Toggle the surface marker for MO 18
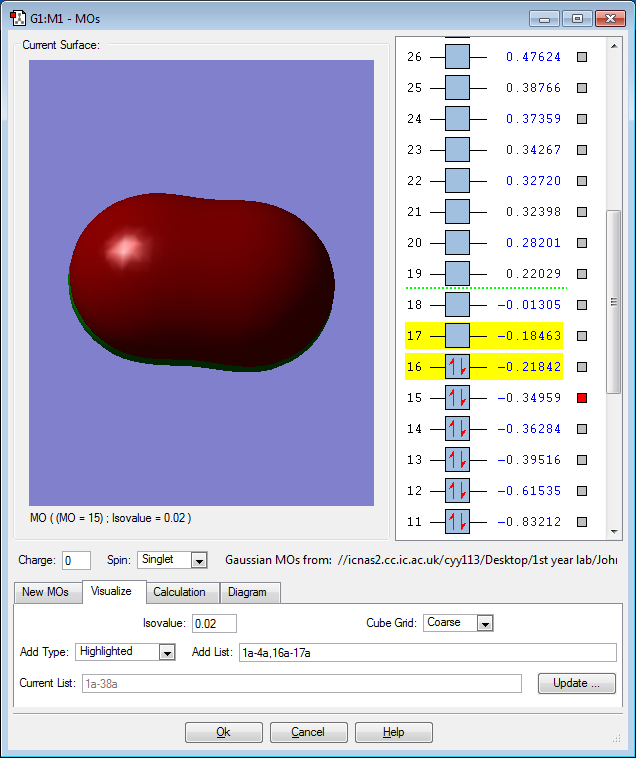The image size is (636, 758). 583,305
